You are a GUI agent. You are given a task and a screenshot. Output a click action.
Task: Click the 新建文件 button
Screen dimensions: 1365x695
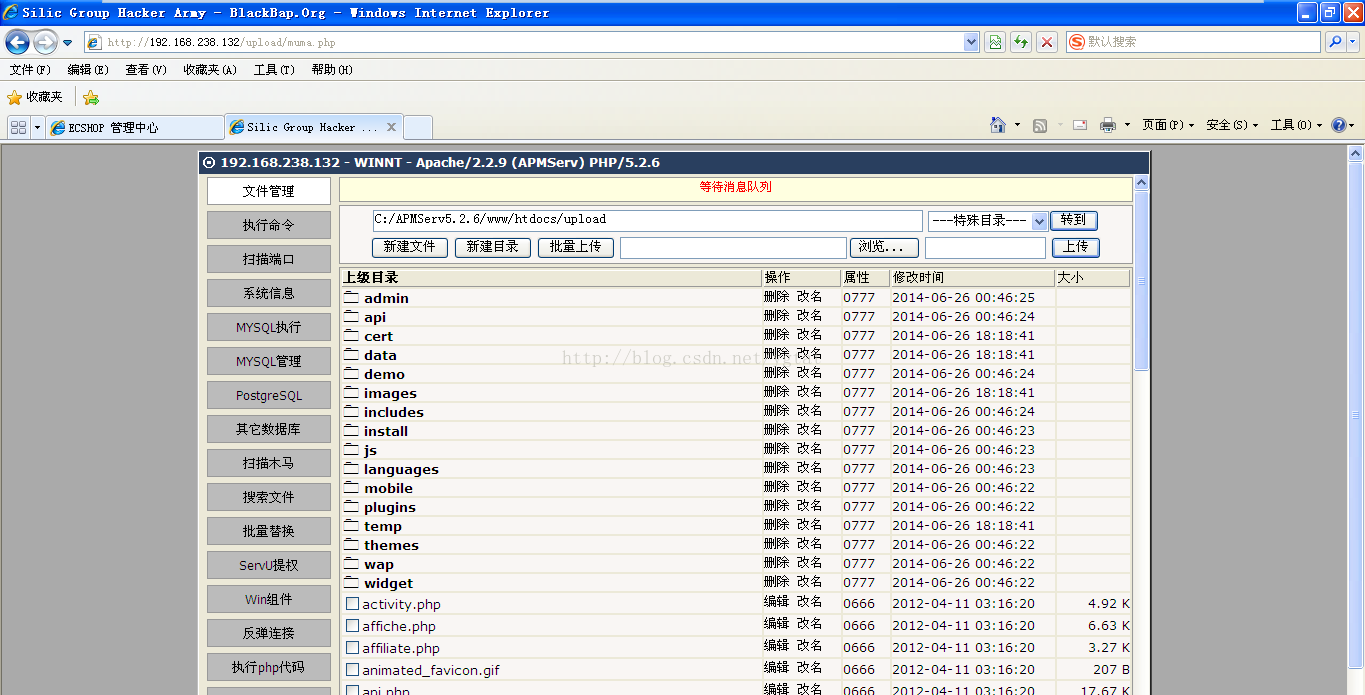tap(410, 247)
